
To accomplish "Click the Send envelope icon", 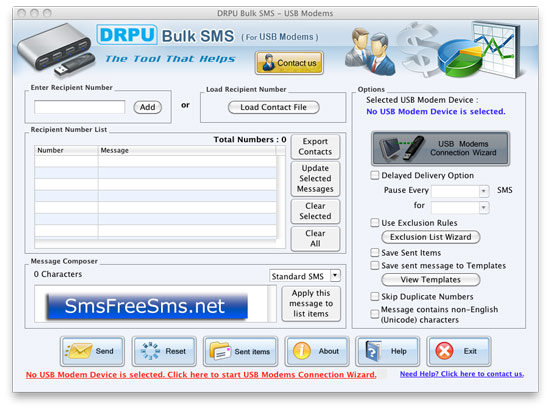I will (x=79, y=351).
